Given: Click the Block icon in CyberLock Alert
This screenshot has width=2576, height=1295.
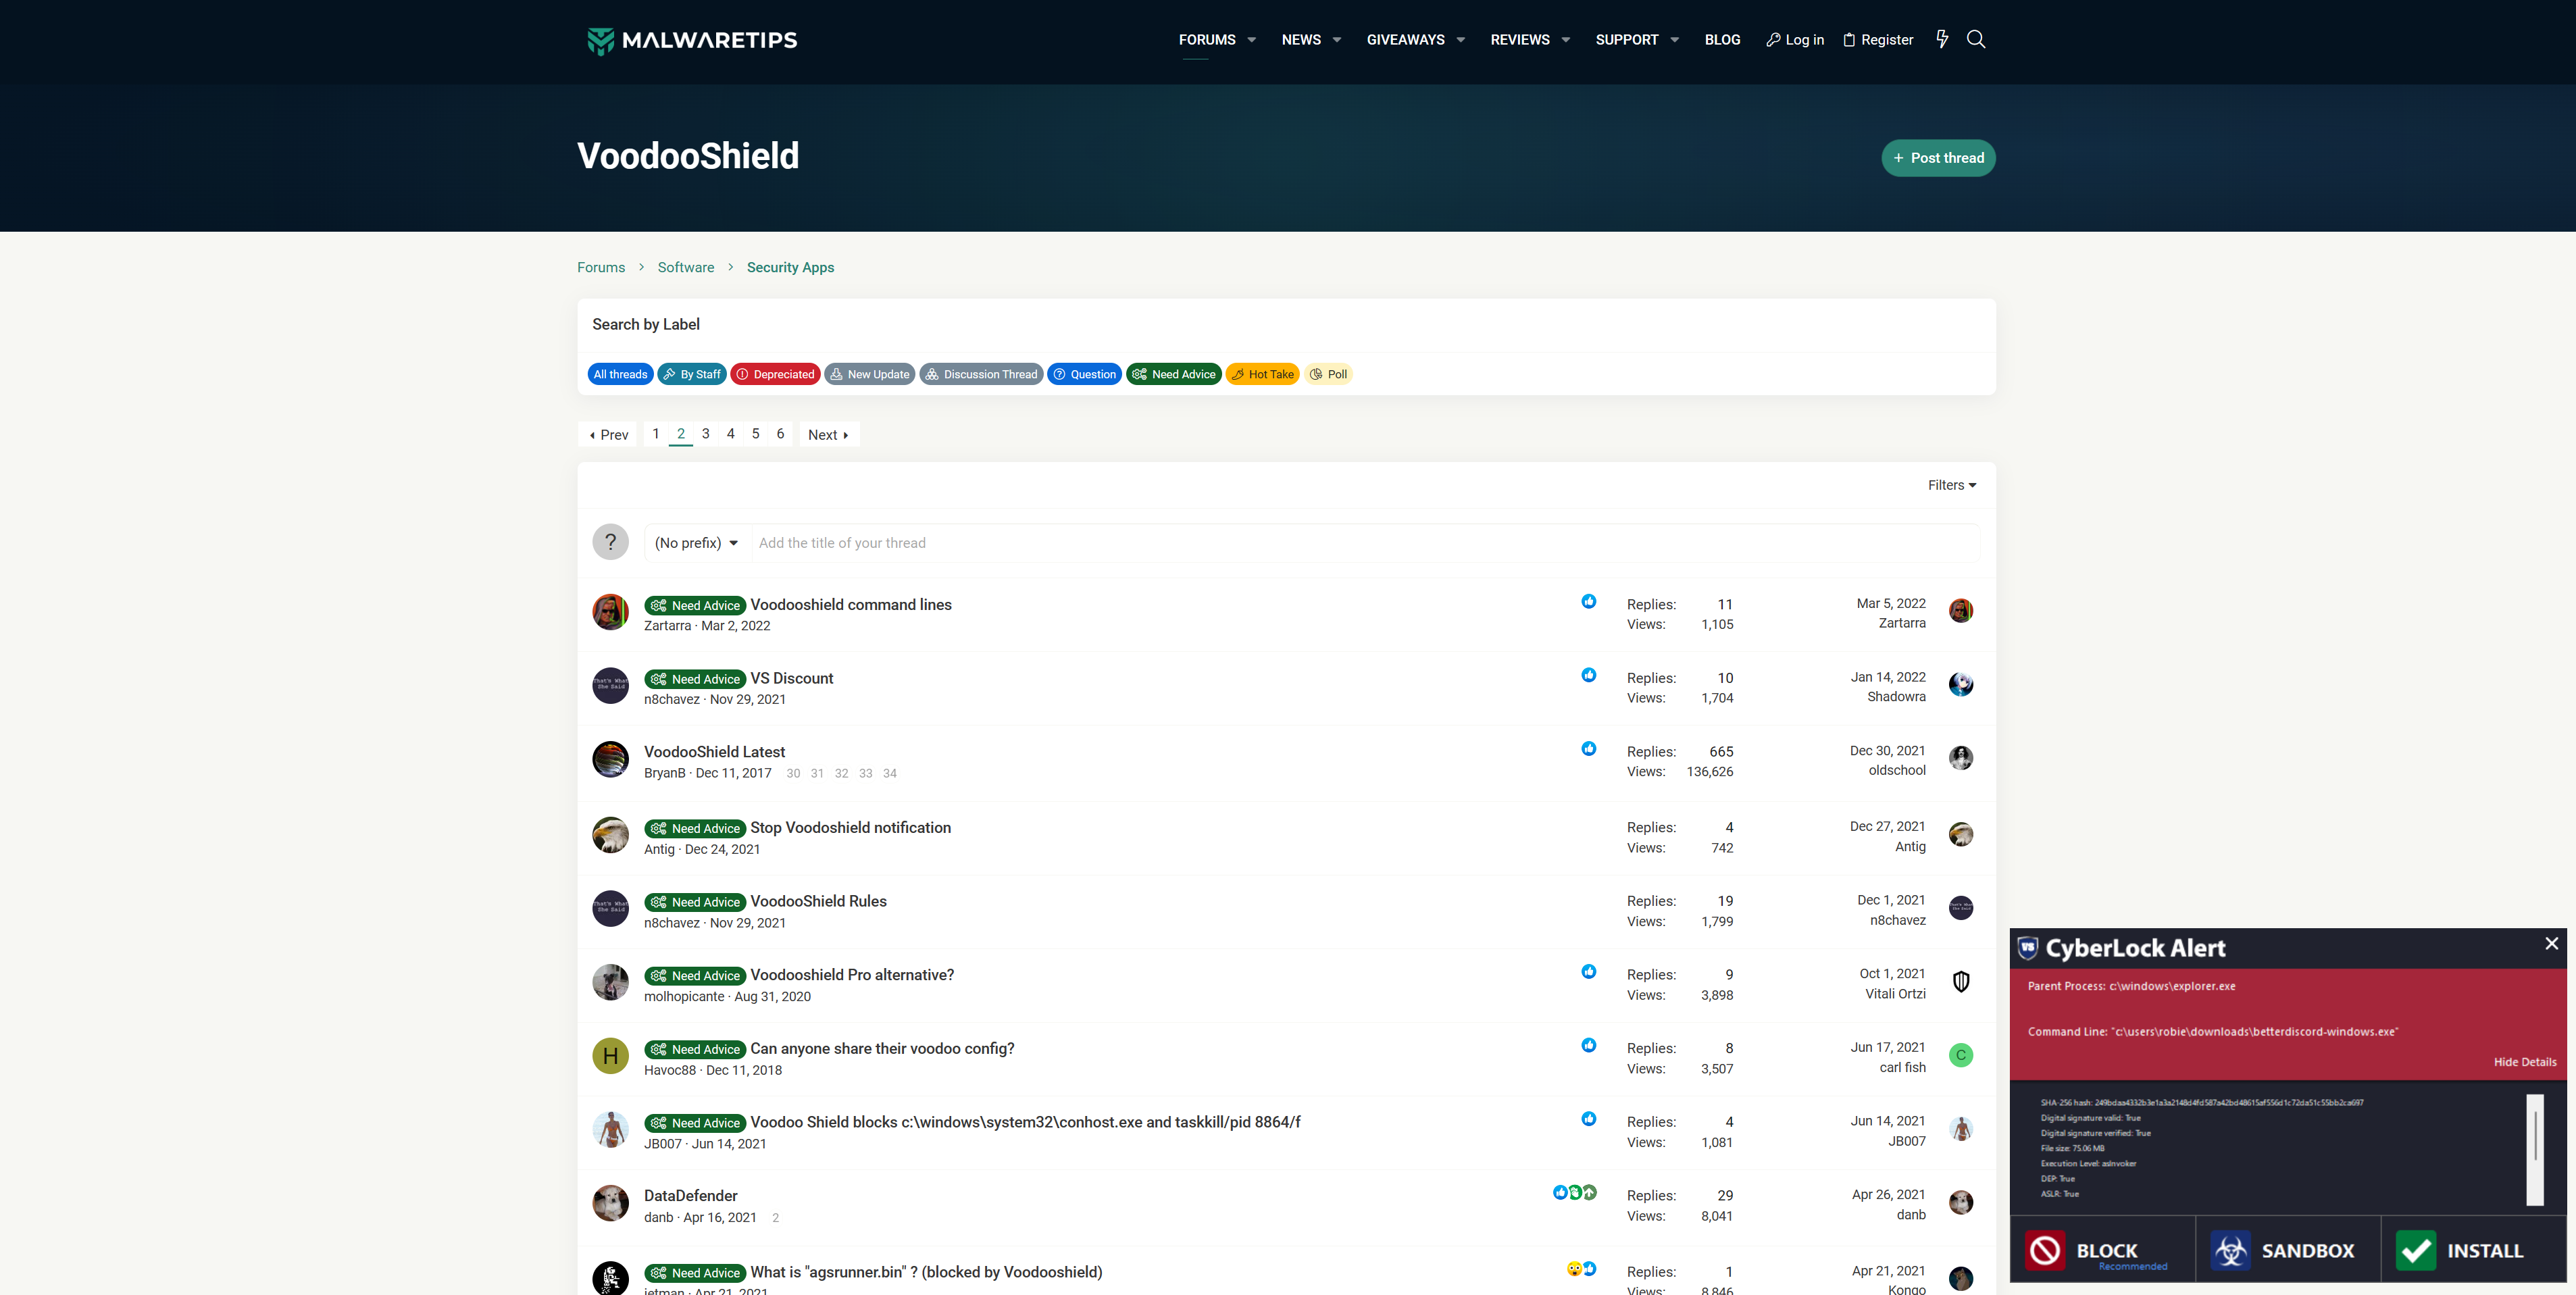Looking at the screenshot, I should coord(2045,1250).
